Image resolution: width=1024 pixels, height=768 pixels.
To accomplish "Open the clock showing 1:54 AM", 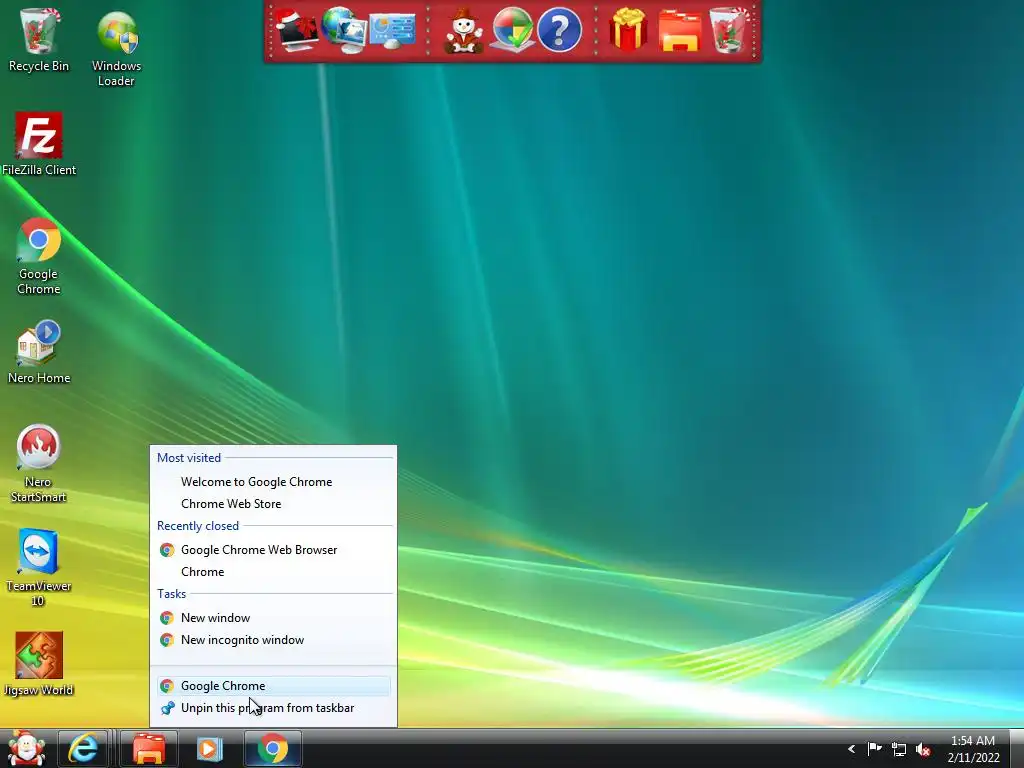I will click(973, 749).
